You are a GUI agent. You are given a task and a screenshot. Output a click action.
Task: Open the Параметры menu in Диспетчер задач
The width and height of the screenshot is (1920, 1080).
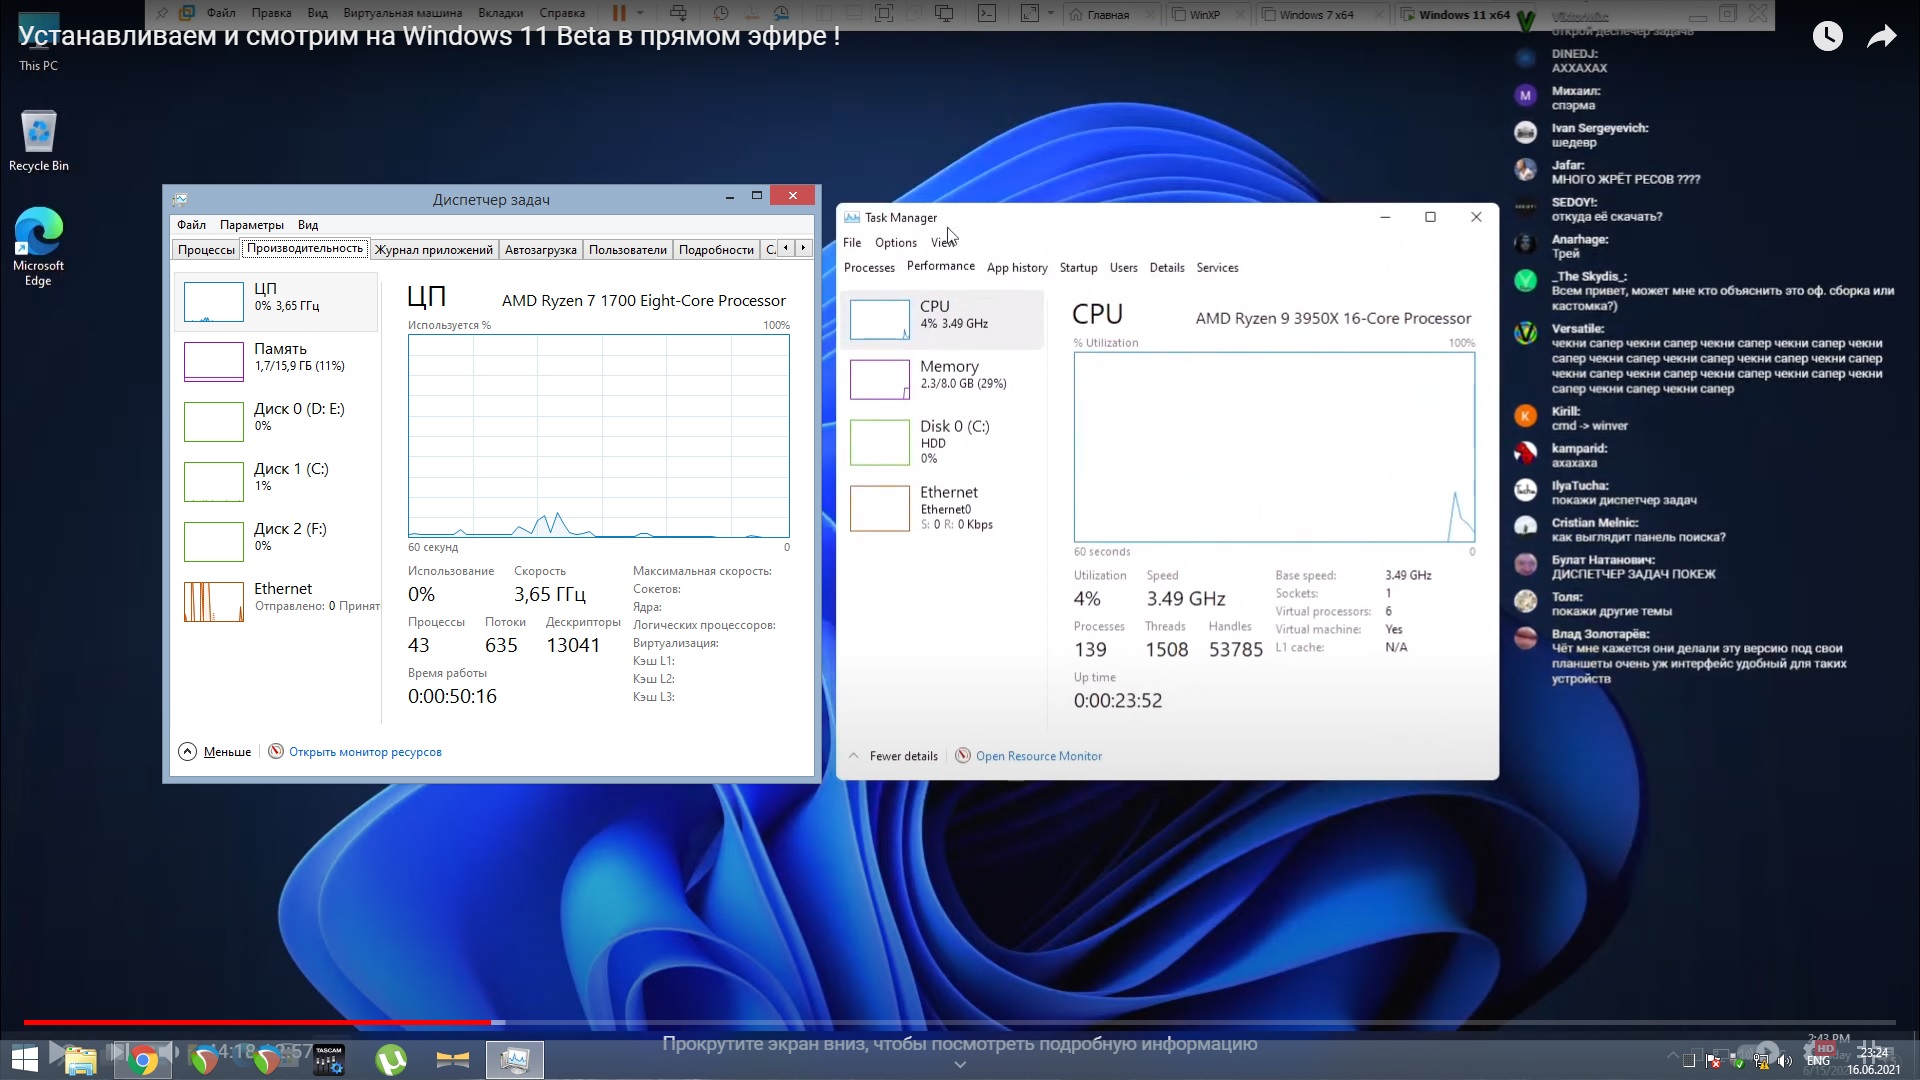[251, 225]
